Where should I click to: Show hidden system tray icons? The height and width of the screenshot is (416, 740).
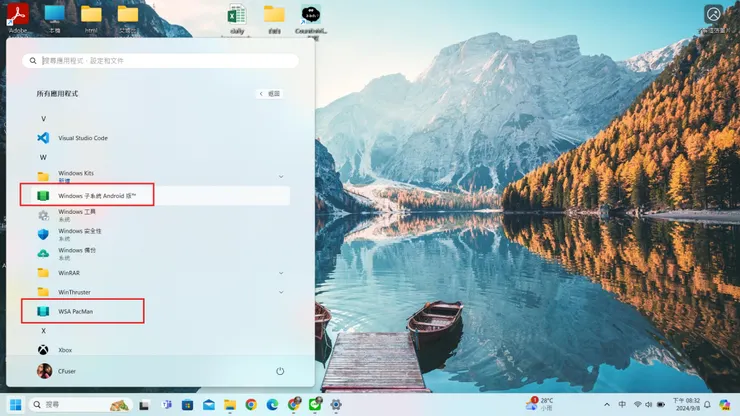[607, 405]
